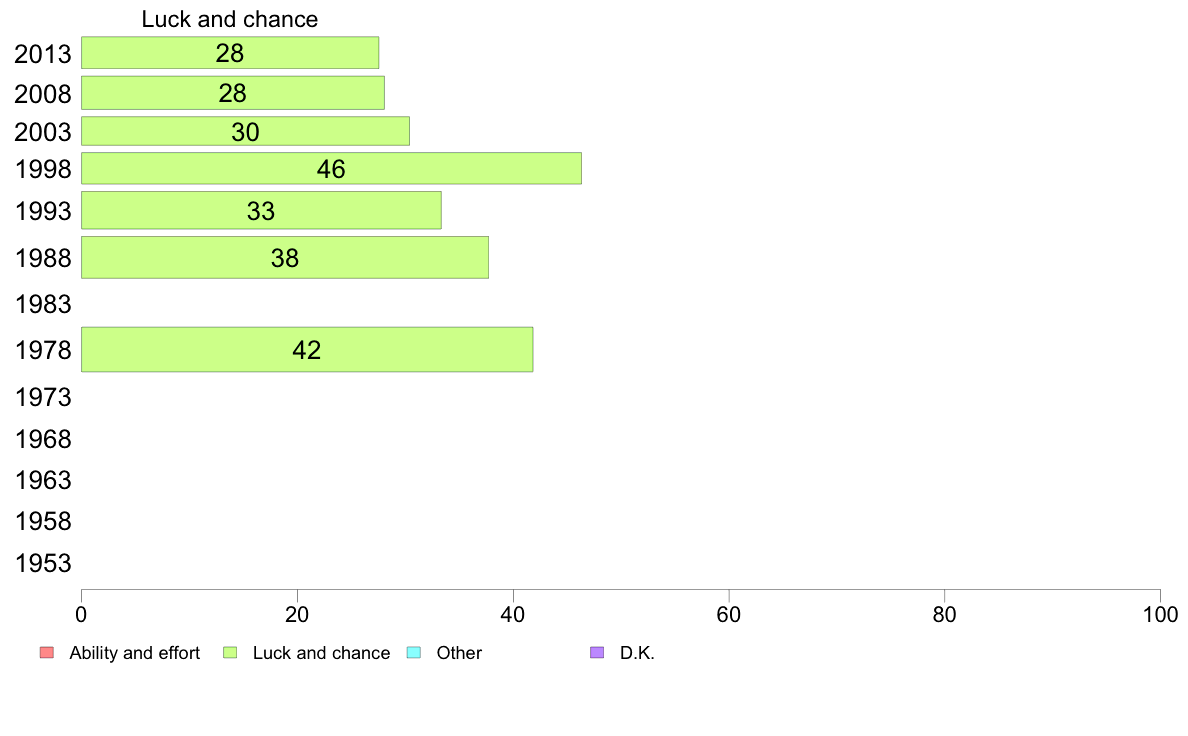
Task: Select the 1988 bar labeled 38
Action: point(285,257)
